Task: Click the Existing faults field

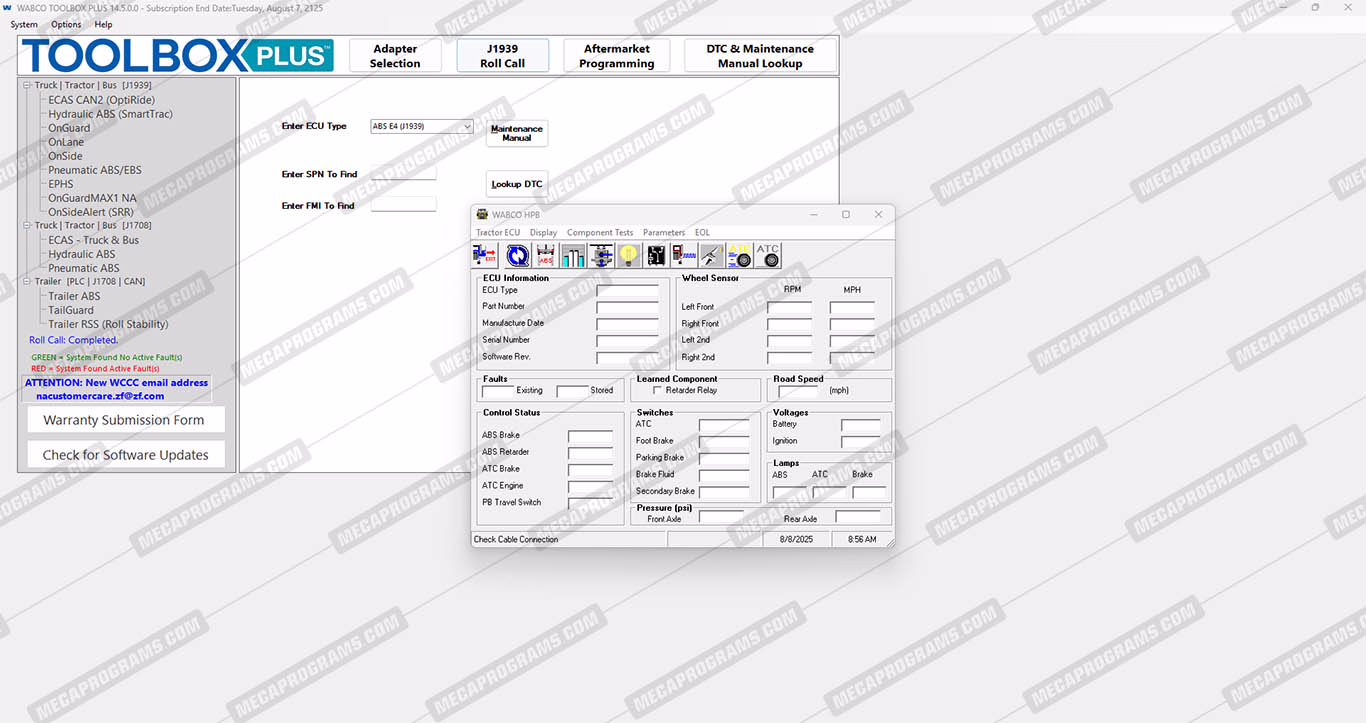Action: pyautogui.click(x=498, y=391)
